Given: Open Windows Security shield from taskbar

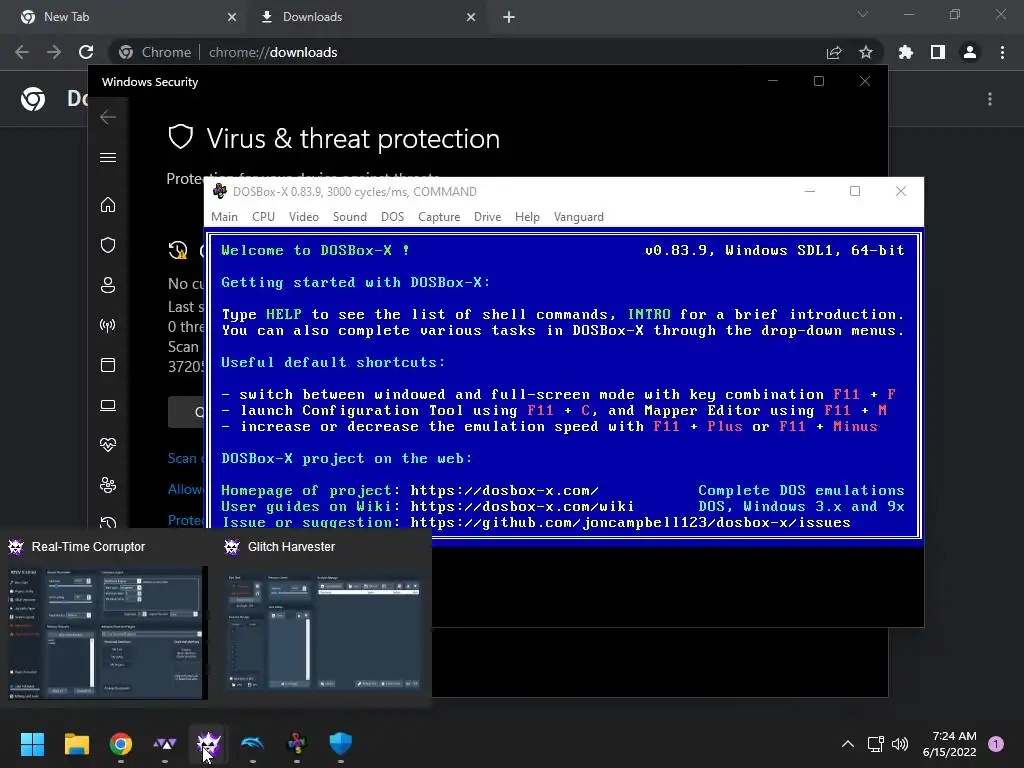Looking at the screenshot, I should tap(341, 744).
